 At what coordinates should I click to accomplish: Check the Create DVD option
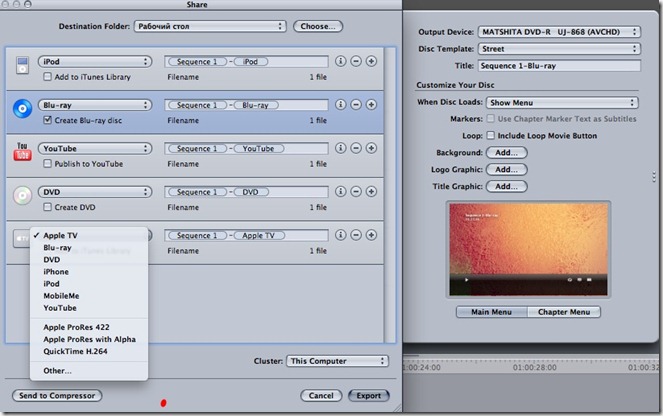[x=47, y=207]
